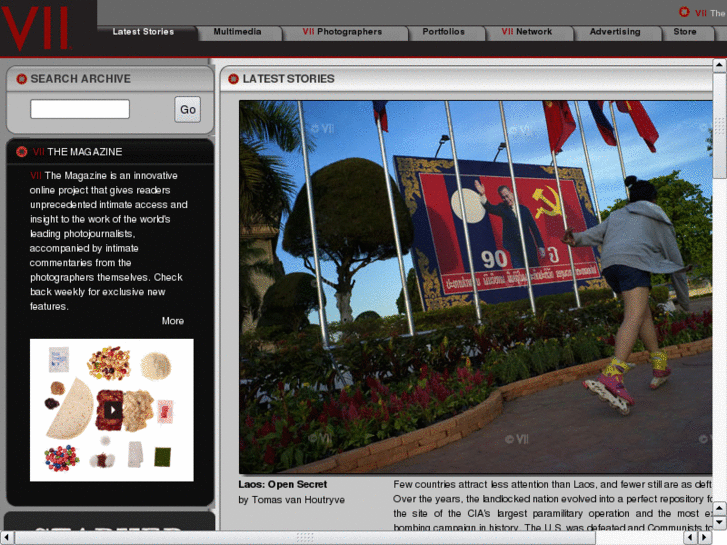The image size is (727, 545).
Task: Click the red icon beside Latest Stories heading
Action: click(x=233, y=79)
